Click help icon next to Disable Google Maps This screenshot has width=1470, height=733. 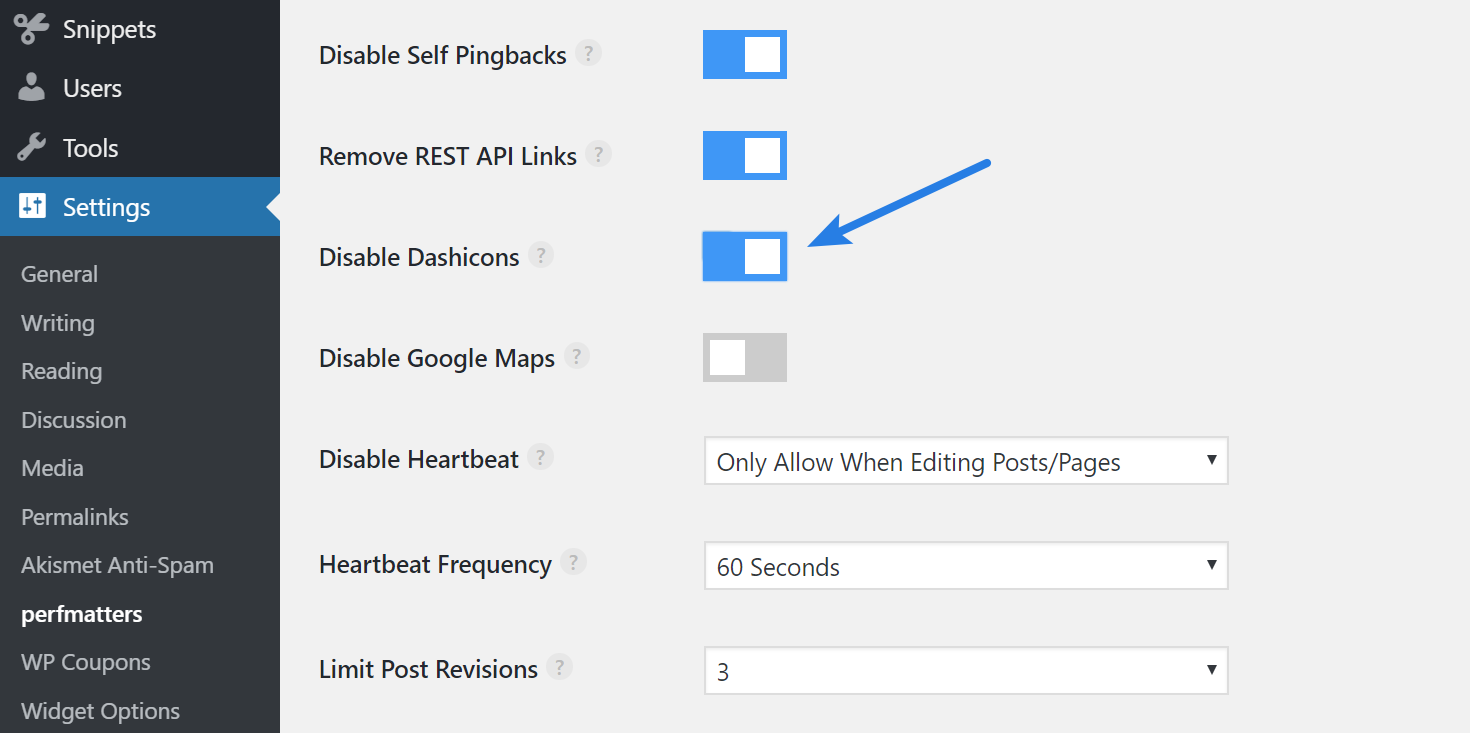click(576, 357)
